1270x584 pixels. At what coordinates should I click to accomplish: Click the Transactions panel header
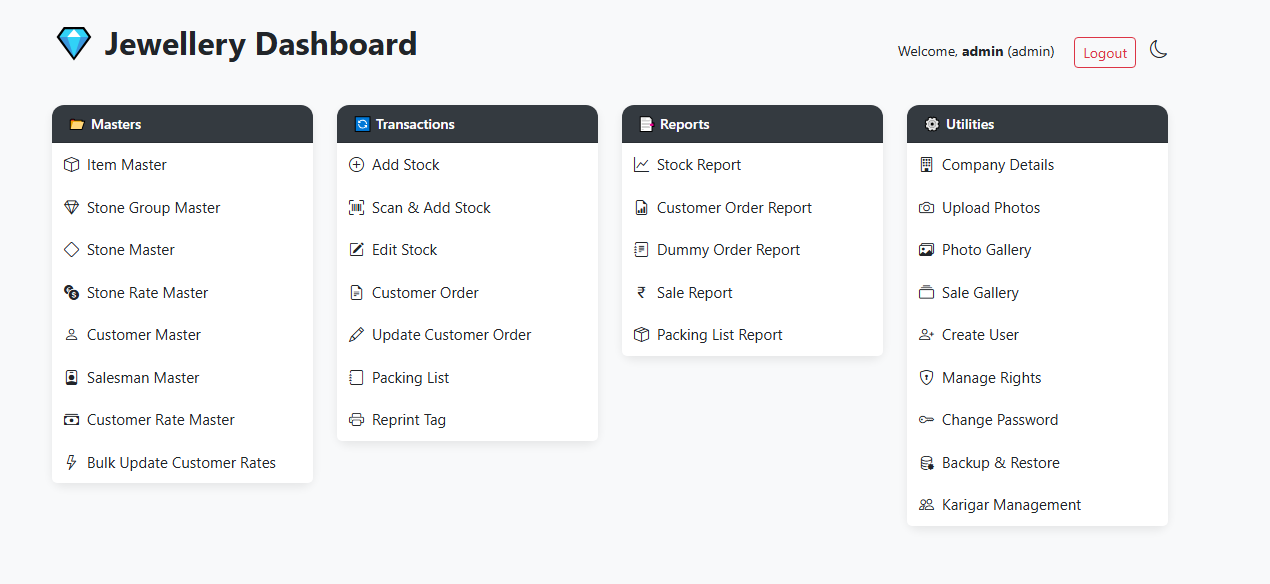(467, 124)
